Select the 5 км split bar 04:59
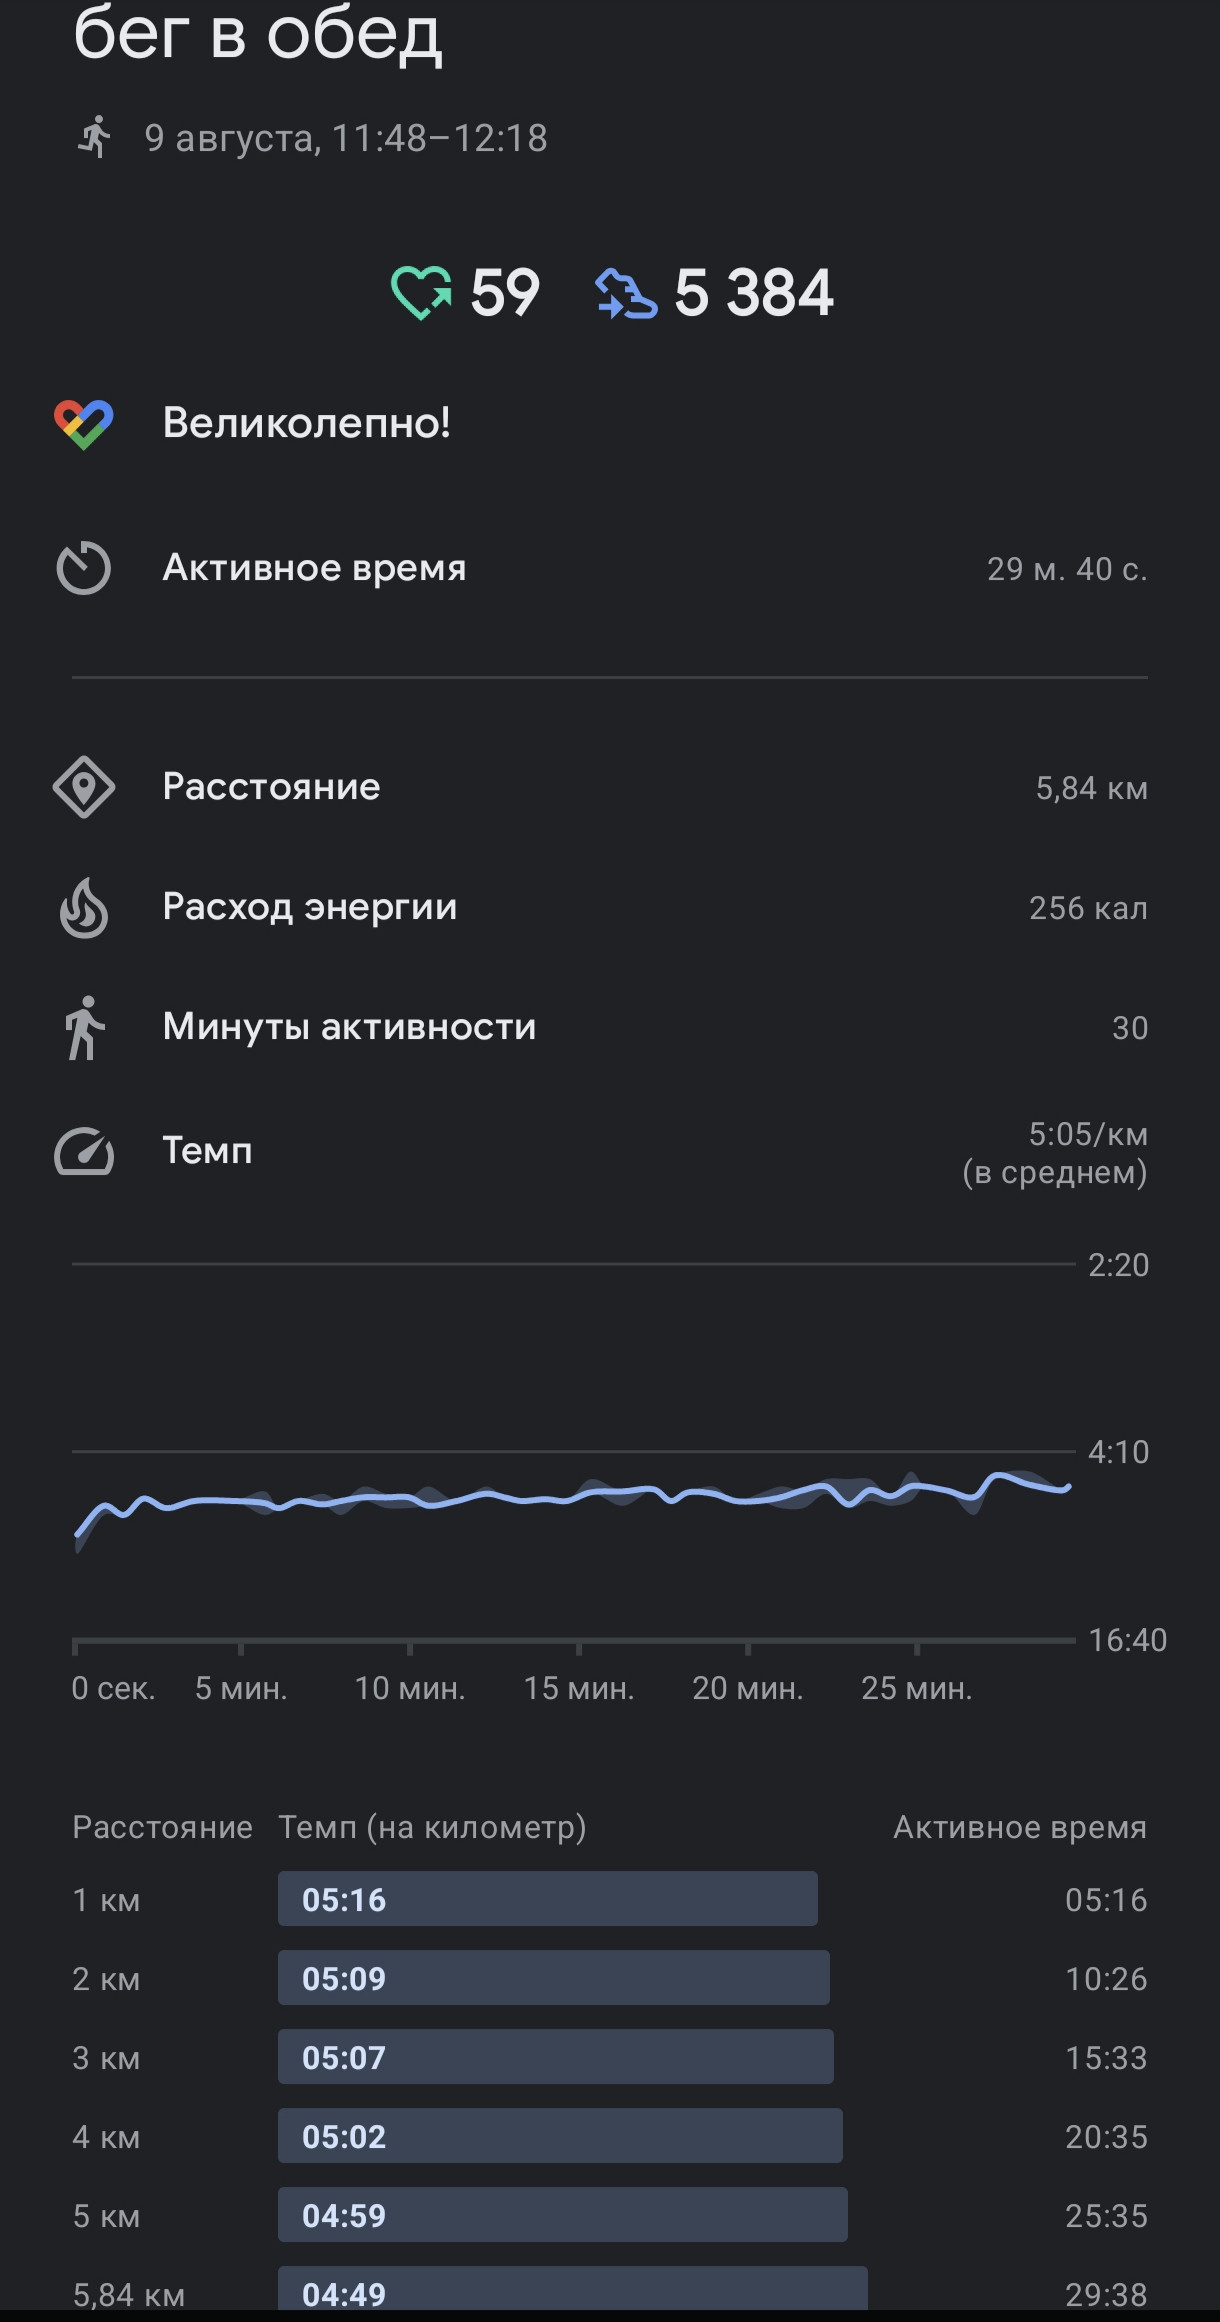The image size is (1220, 2322). (x=562, y=2215)
